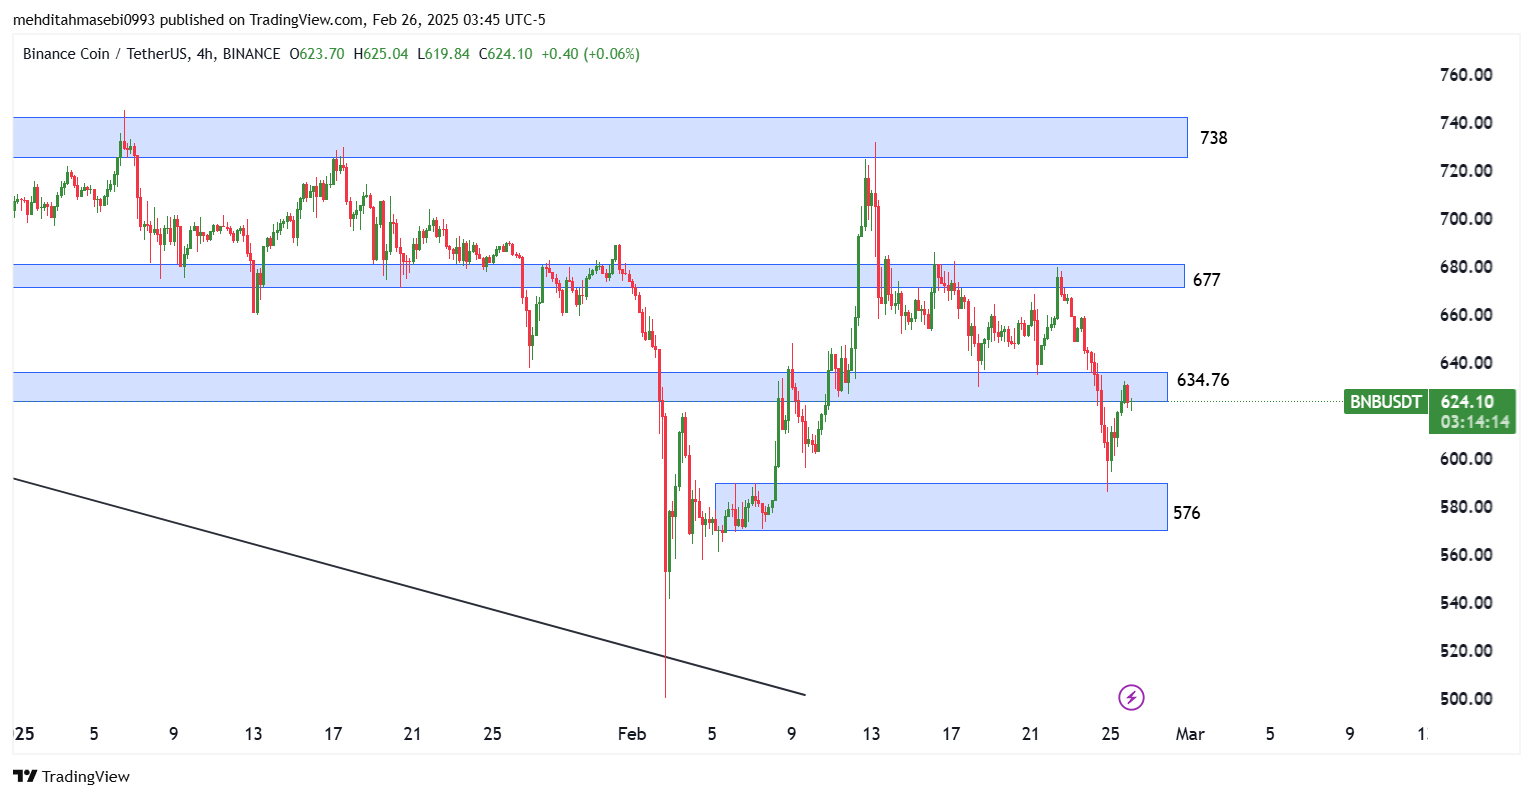
Task: Click the 25 date label before Feb
Action: click(492, 734)
